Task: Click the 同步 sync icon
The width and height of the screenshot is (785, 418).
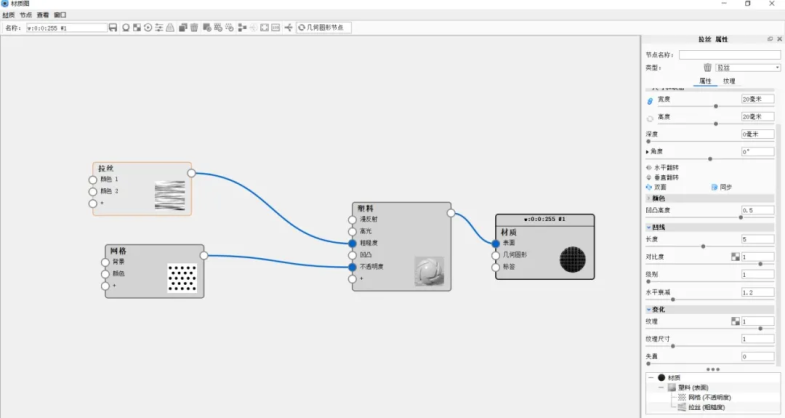Action: point(713,186)
